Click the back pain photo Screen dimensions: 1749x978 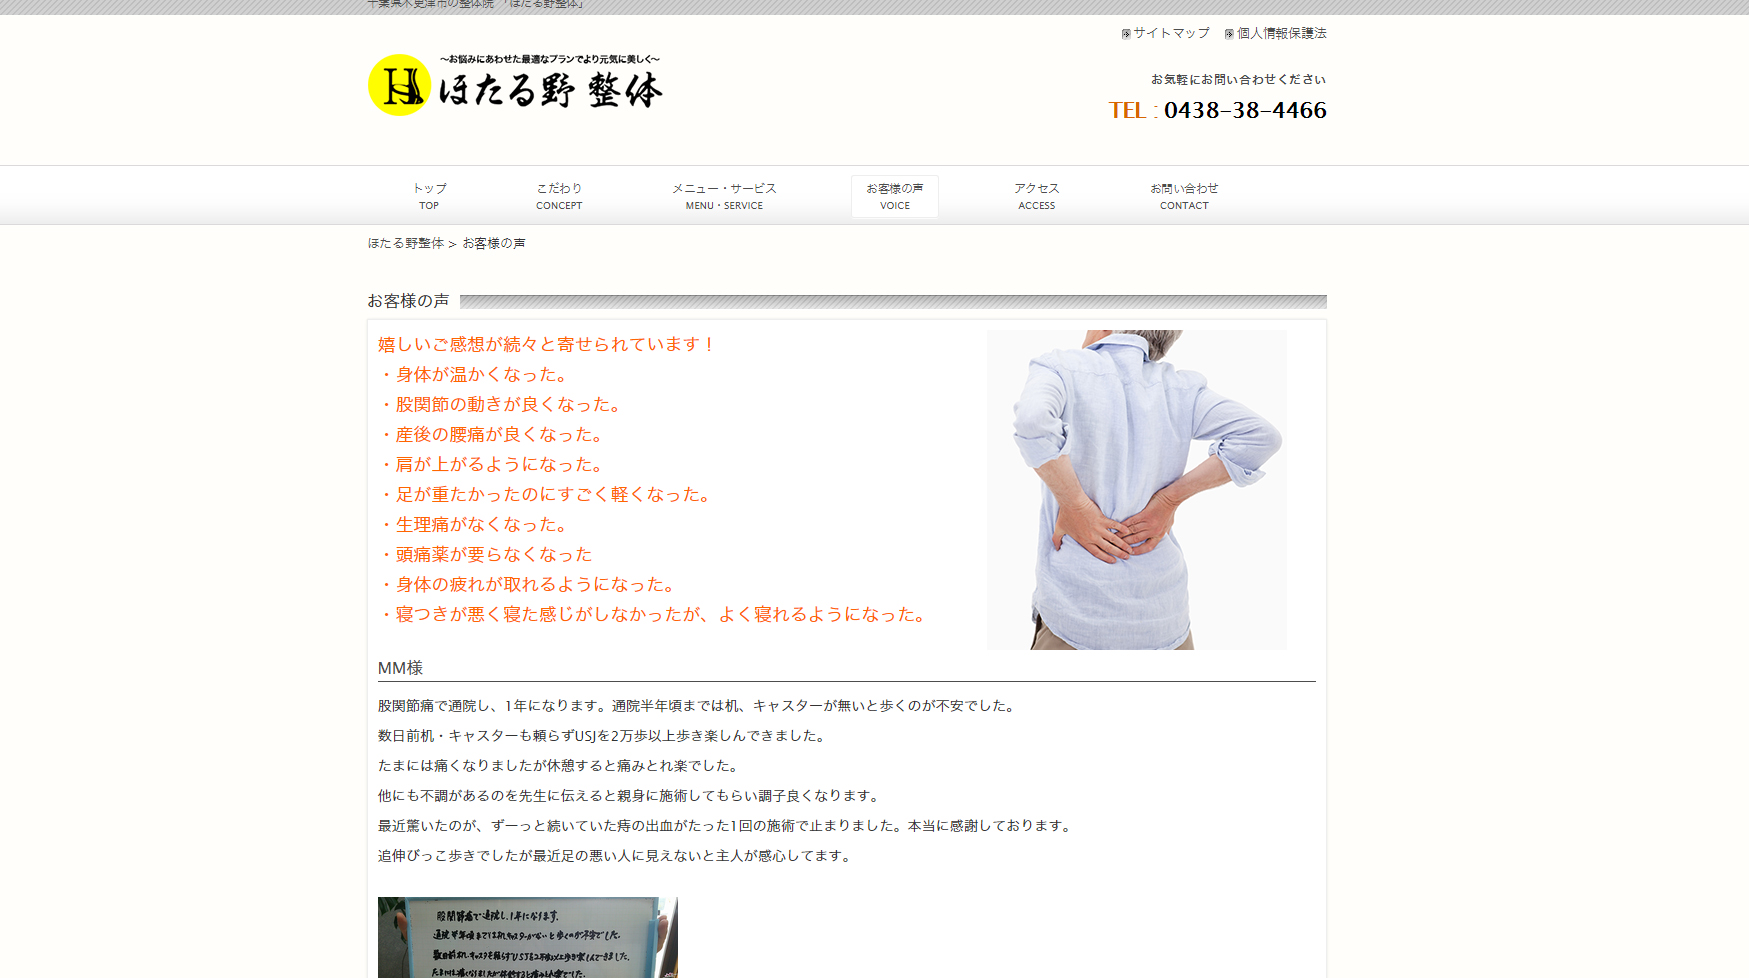coord(1137,489)
